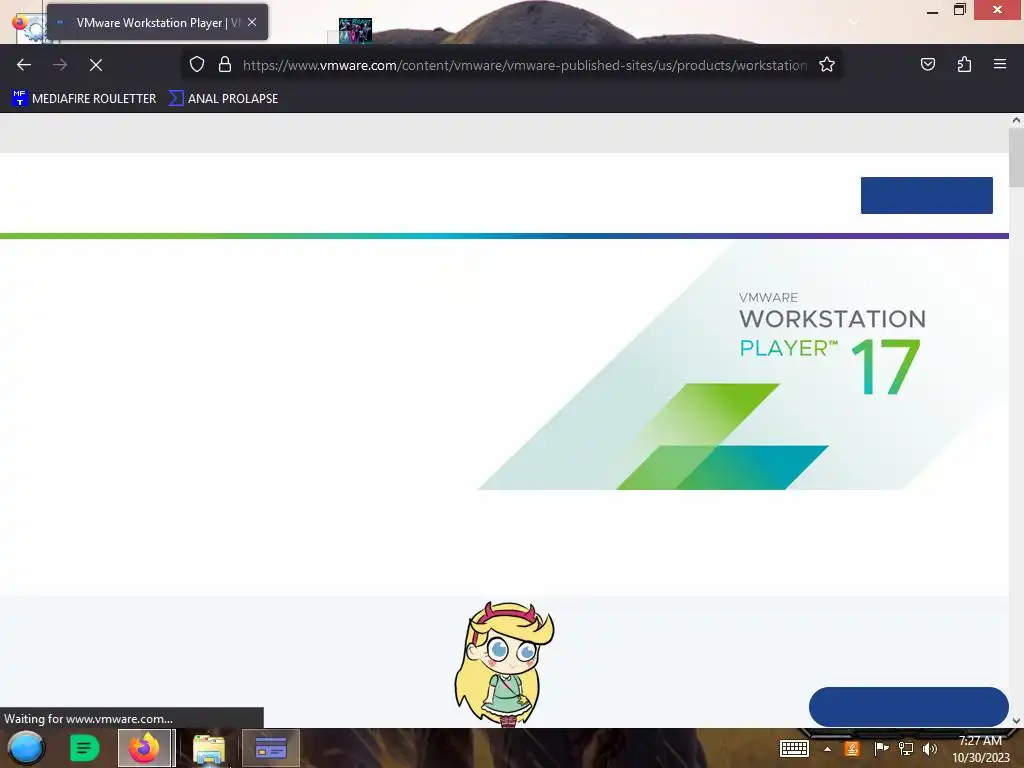Click the blue button in page header
Image resolution: width=1024 pixels, height=768 pixels.
pos(926,195)
